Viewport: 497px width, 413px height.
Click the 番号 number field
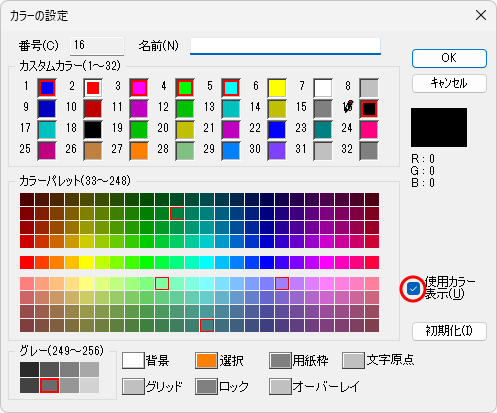click(x=97, y=46)
